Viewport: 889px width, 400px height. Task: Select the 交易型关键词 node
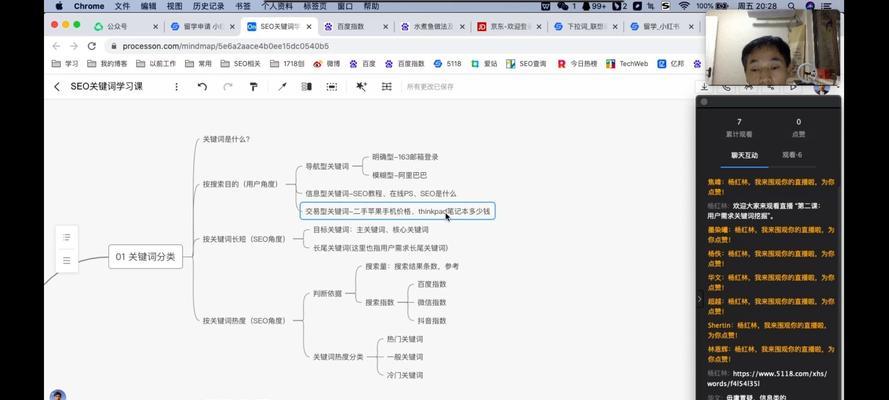tap(397, 211)
